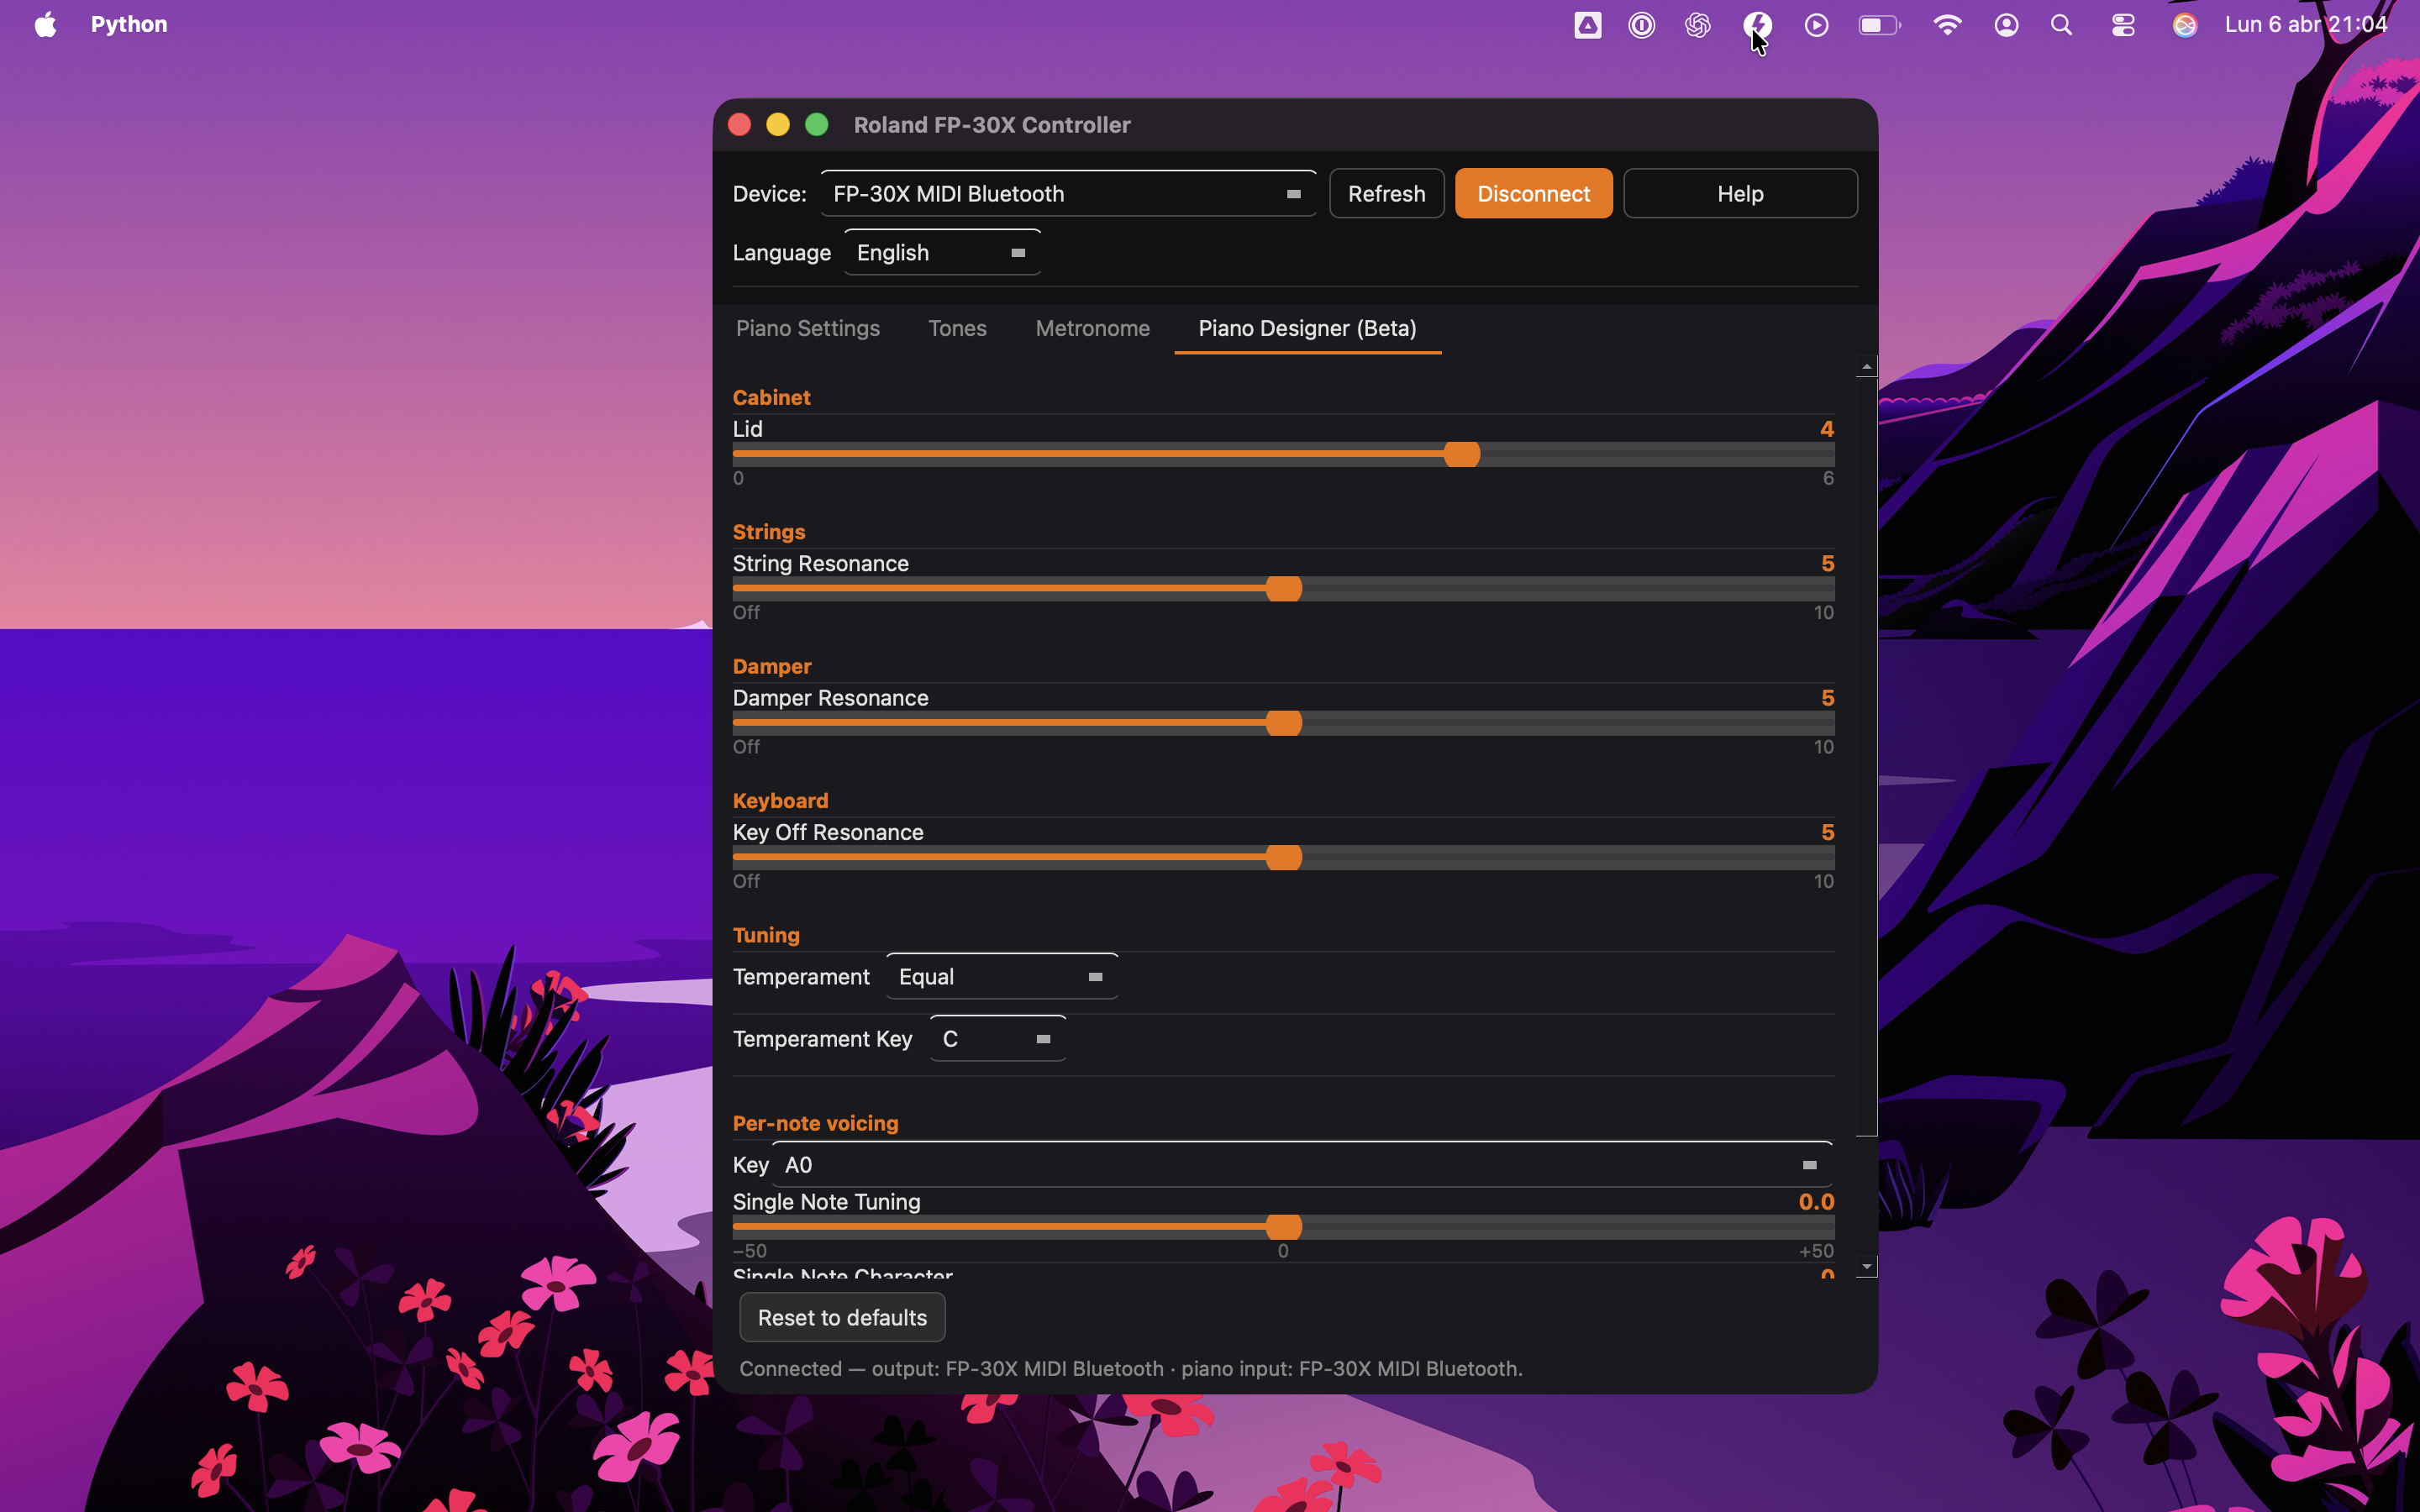
Task: Open the Metronome tab
Action: (1091, 328)
